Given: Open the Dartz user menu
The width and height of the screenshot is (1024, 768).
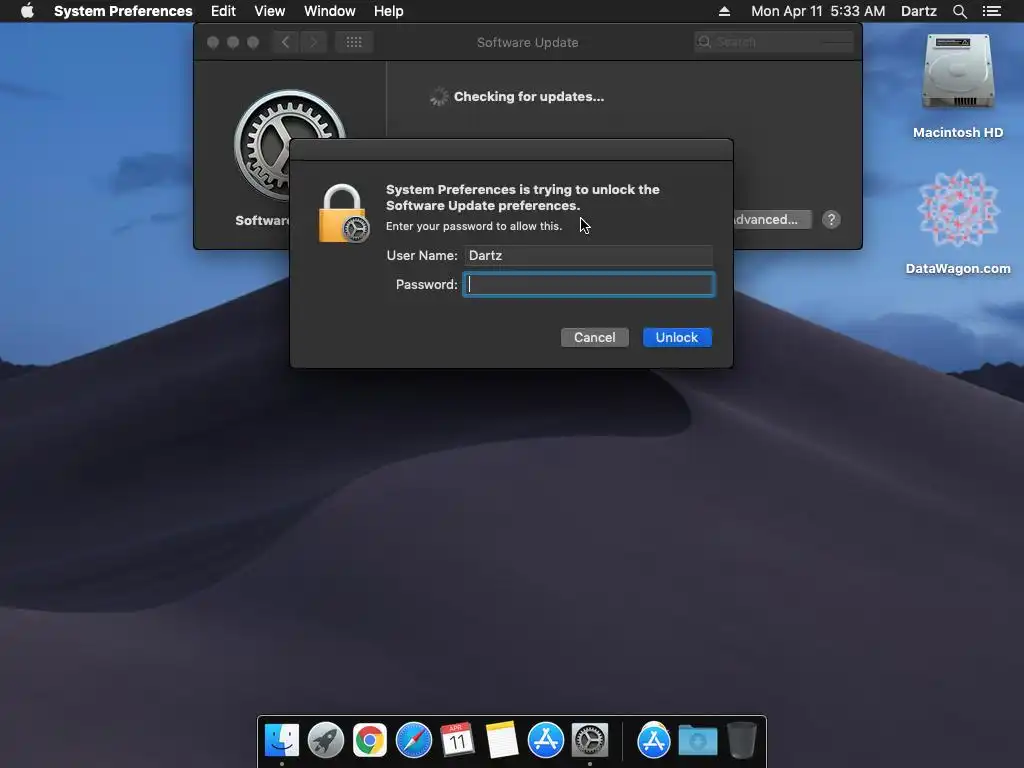Looking at the screenshot, I should (x=918, y=11).
